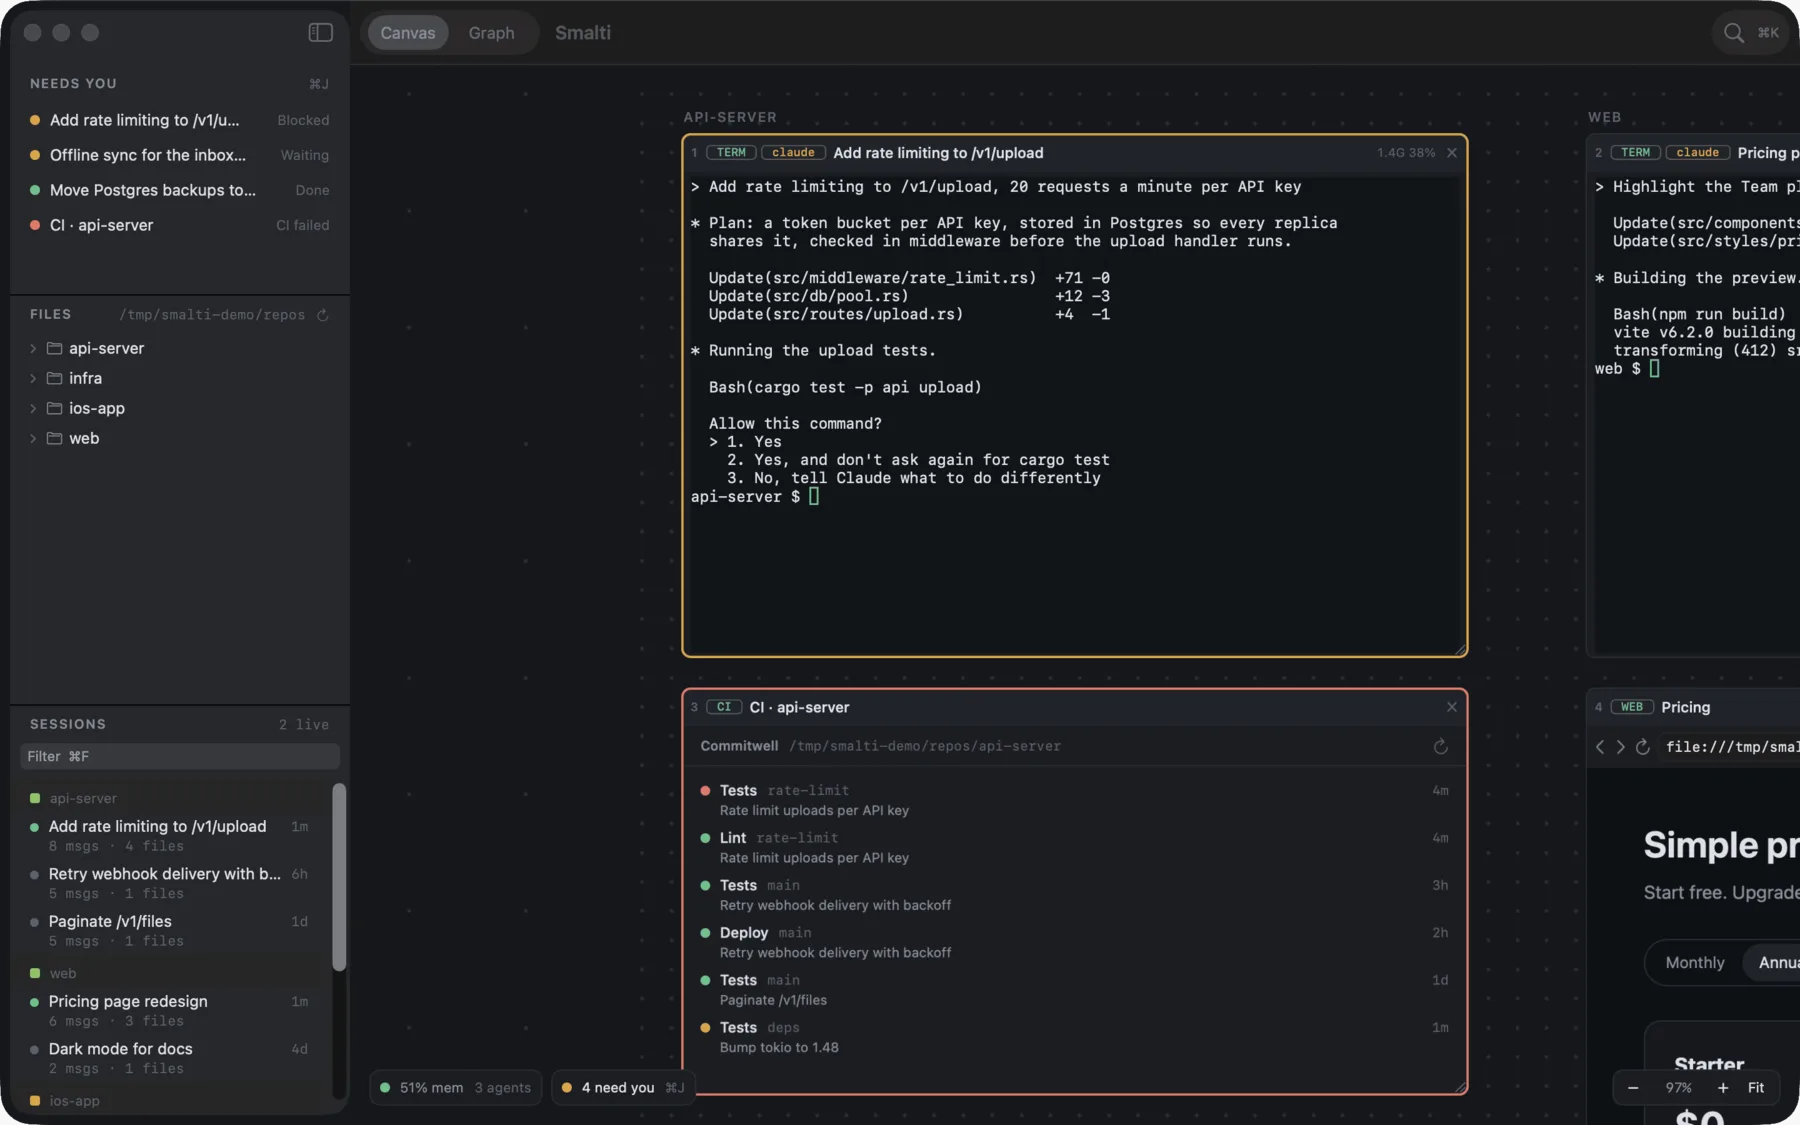Click the sessions list scrollbar
Screen dimensions: 1800x1125
click(339, 877)
